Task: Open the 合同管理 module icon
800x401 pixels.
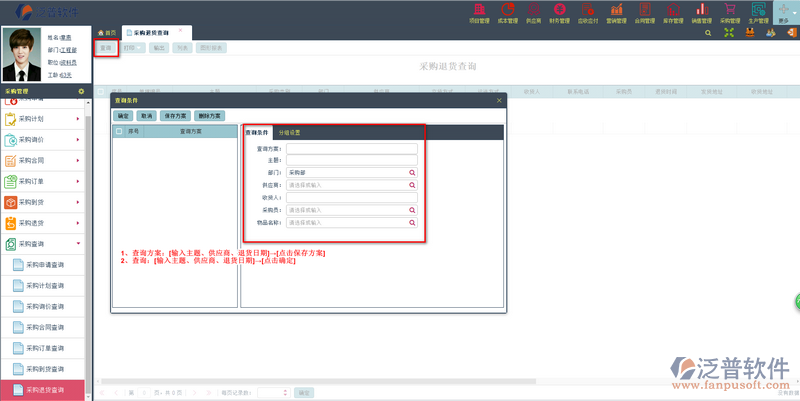Action: 645,13
